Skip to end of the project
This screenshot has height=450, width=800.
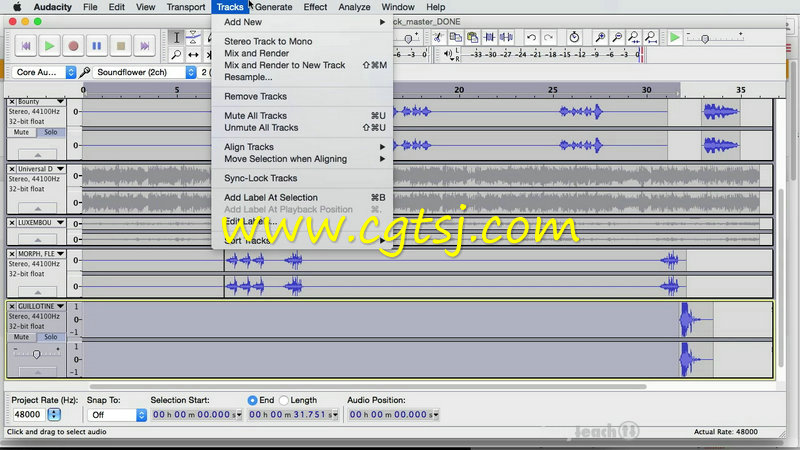[144, 46]
